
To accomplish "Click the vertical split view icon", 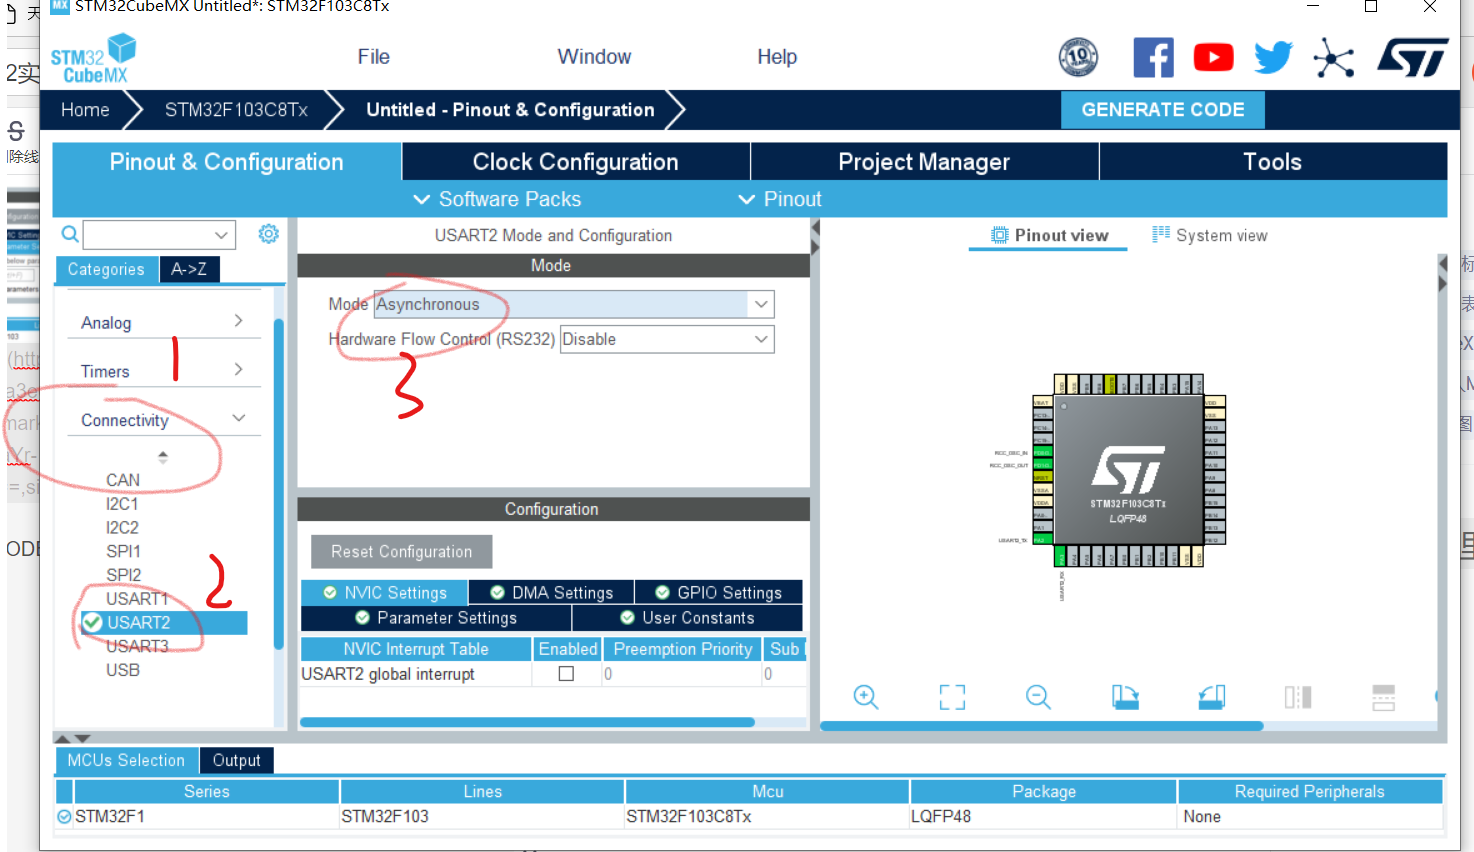I will [x=1298, y=697].
